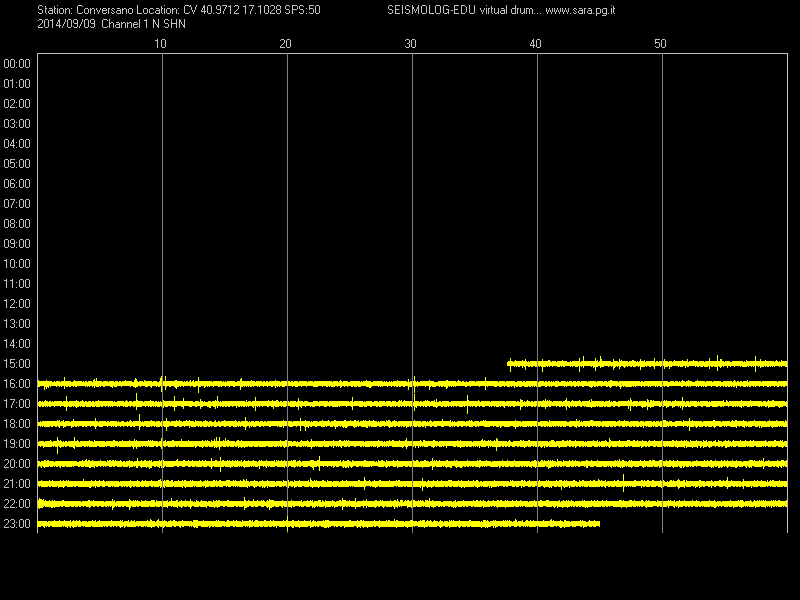The width and height of the screenshot is (800, 600).
Task: Click the 13:00 hour label
Action: point(17,324)
